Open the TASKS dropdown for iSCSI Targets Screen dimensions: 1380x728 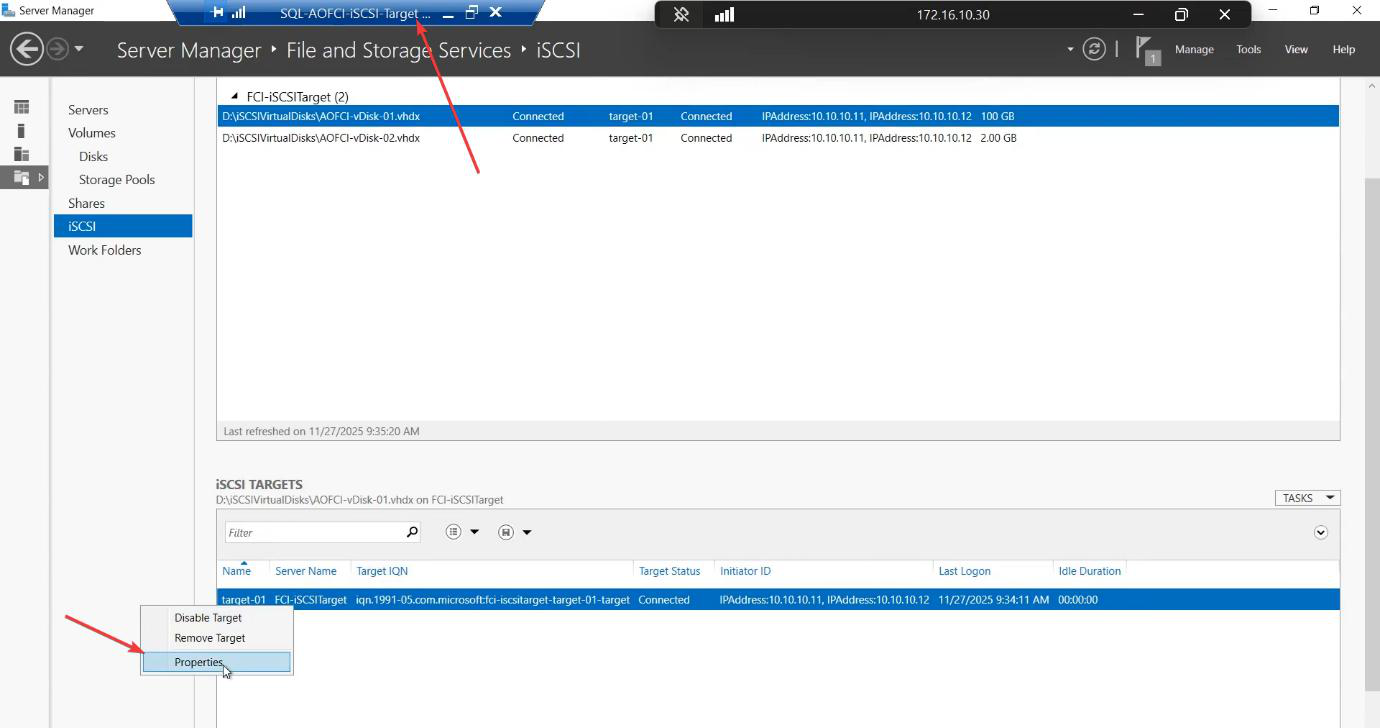point(1307,498)
